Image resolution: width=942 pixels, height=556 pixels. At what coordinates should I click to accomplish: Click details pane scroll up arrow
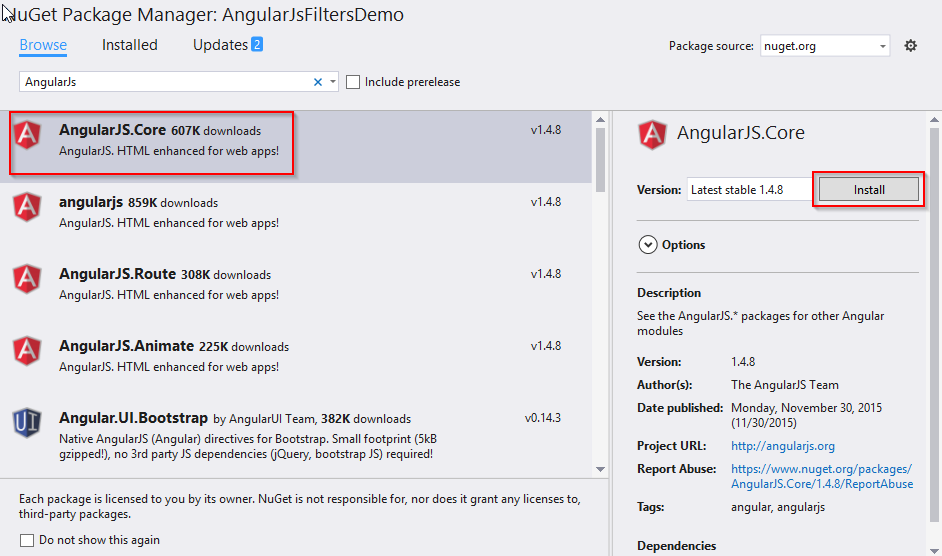pyautogui.click(x=934, y=120)
